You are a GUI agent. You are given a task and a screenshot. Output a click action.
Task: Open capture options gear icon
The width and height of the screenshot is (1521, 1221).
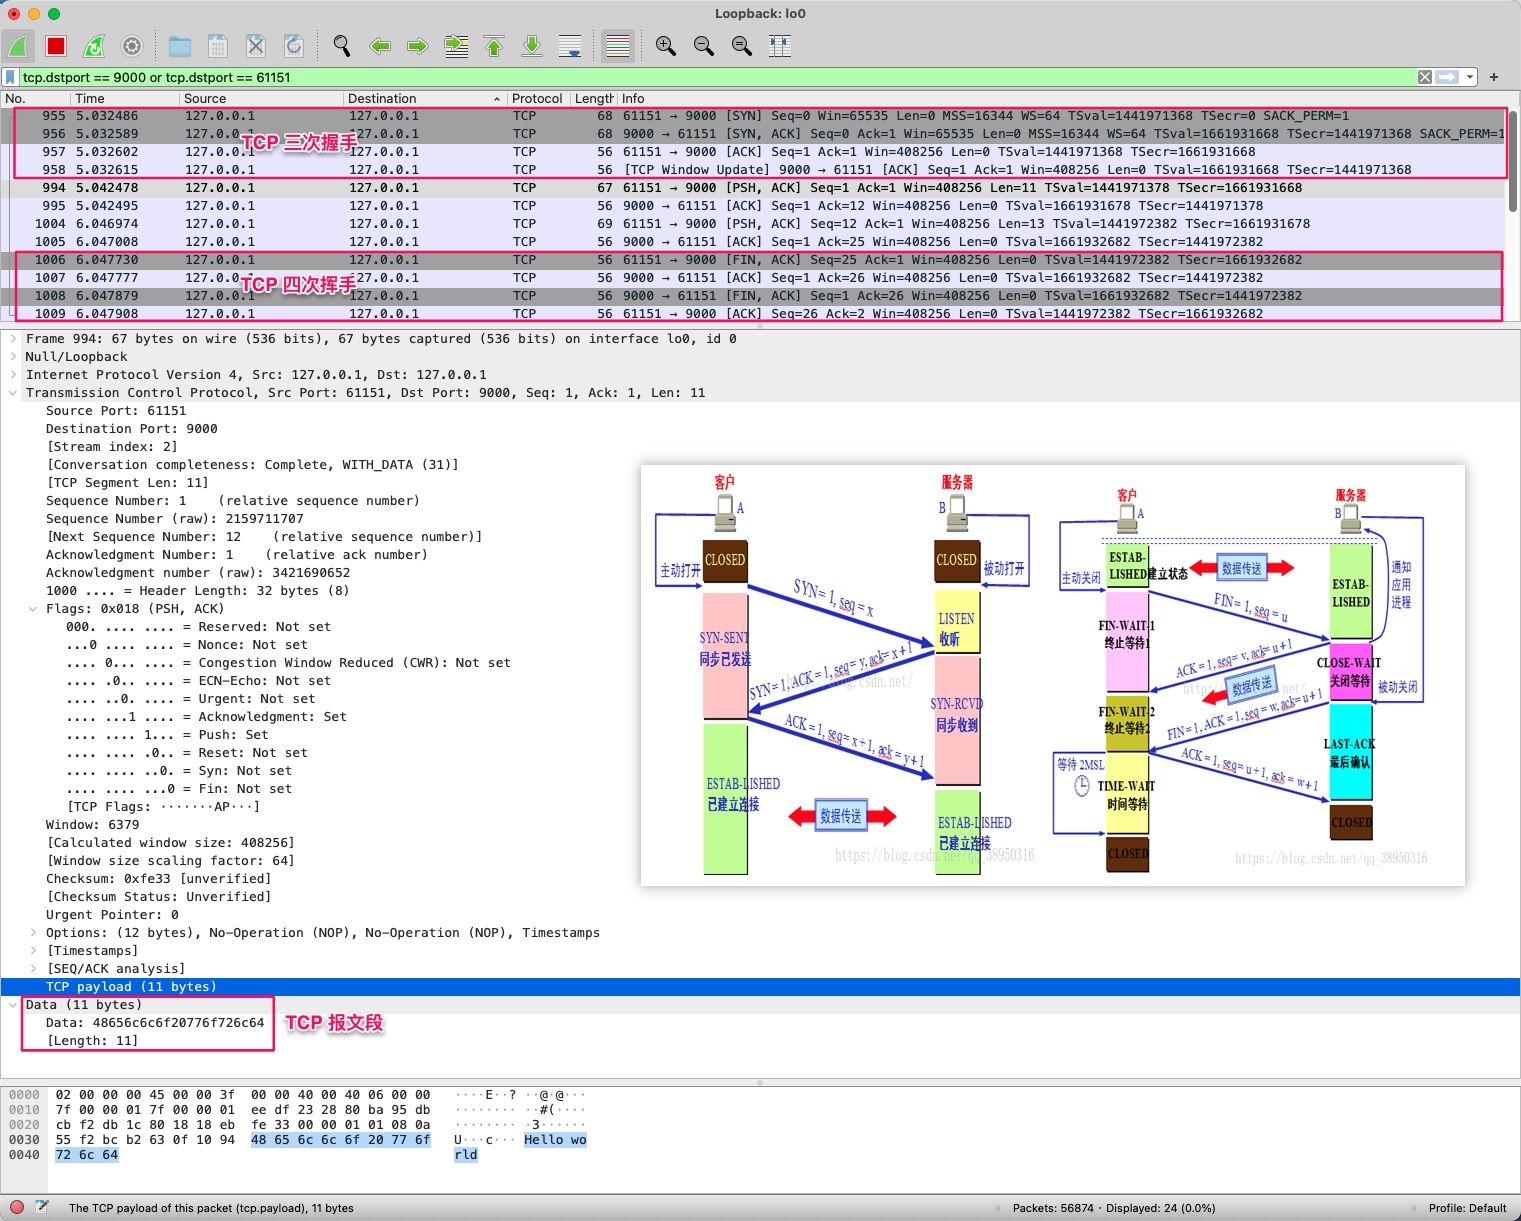[x=132, y=46]
